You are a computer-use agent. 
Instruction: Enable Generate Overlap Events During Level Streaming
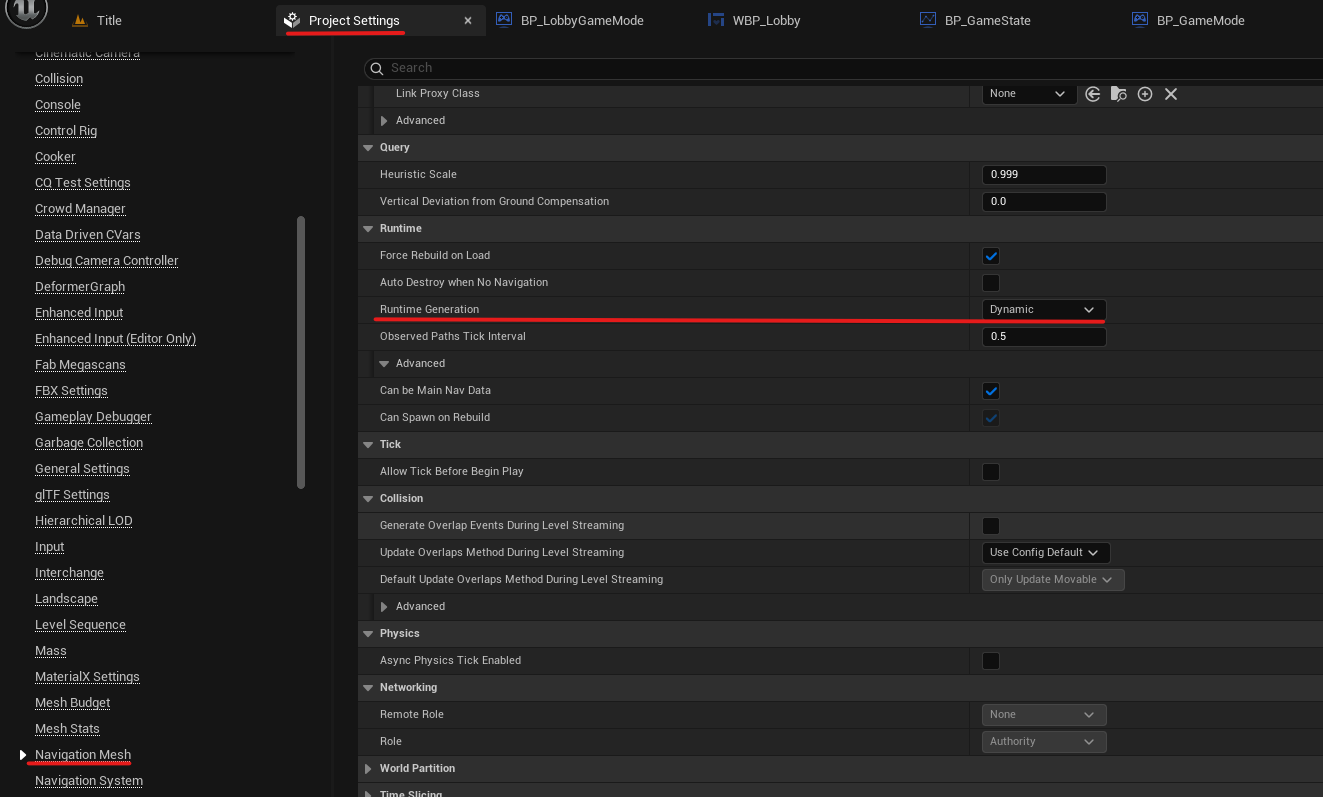991,526
